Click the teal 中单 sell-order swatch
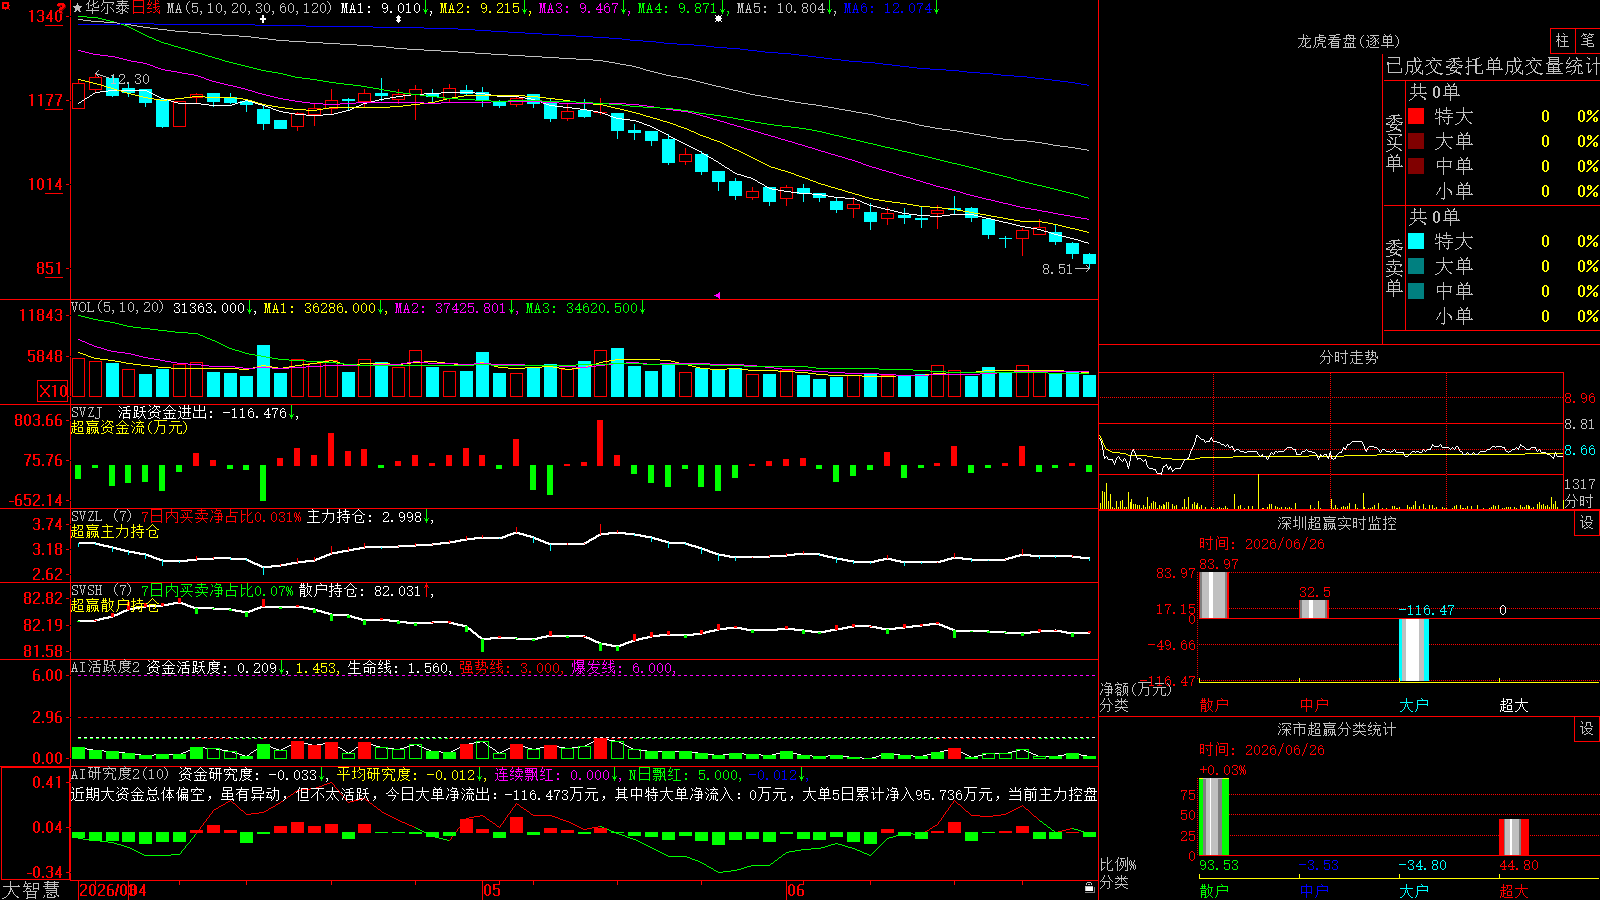The image size is (1600, 900). [x=1416, y=290]
